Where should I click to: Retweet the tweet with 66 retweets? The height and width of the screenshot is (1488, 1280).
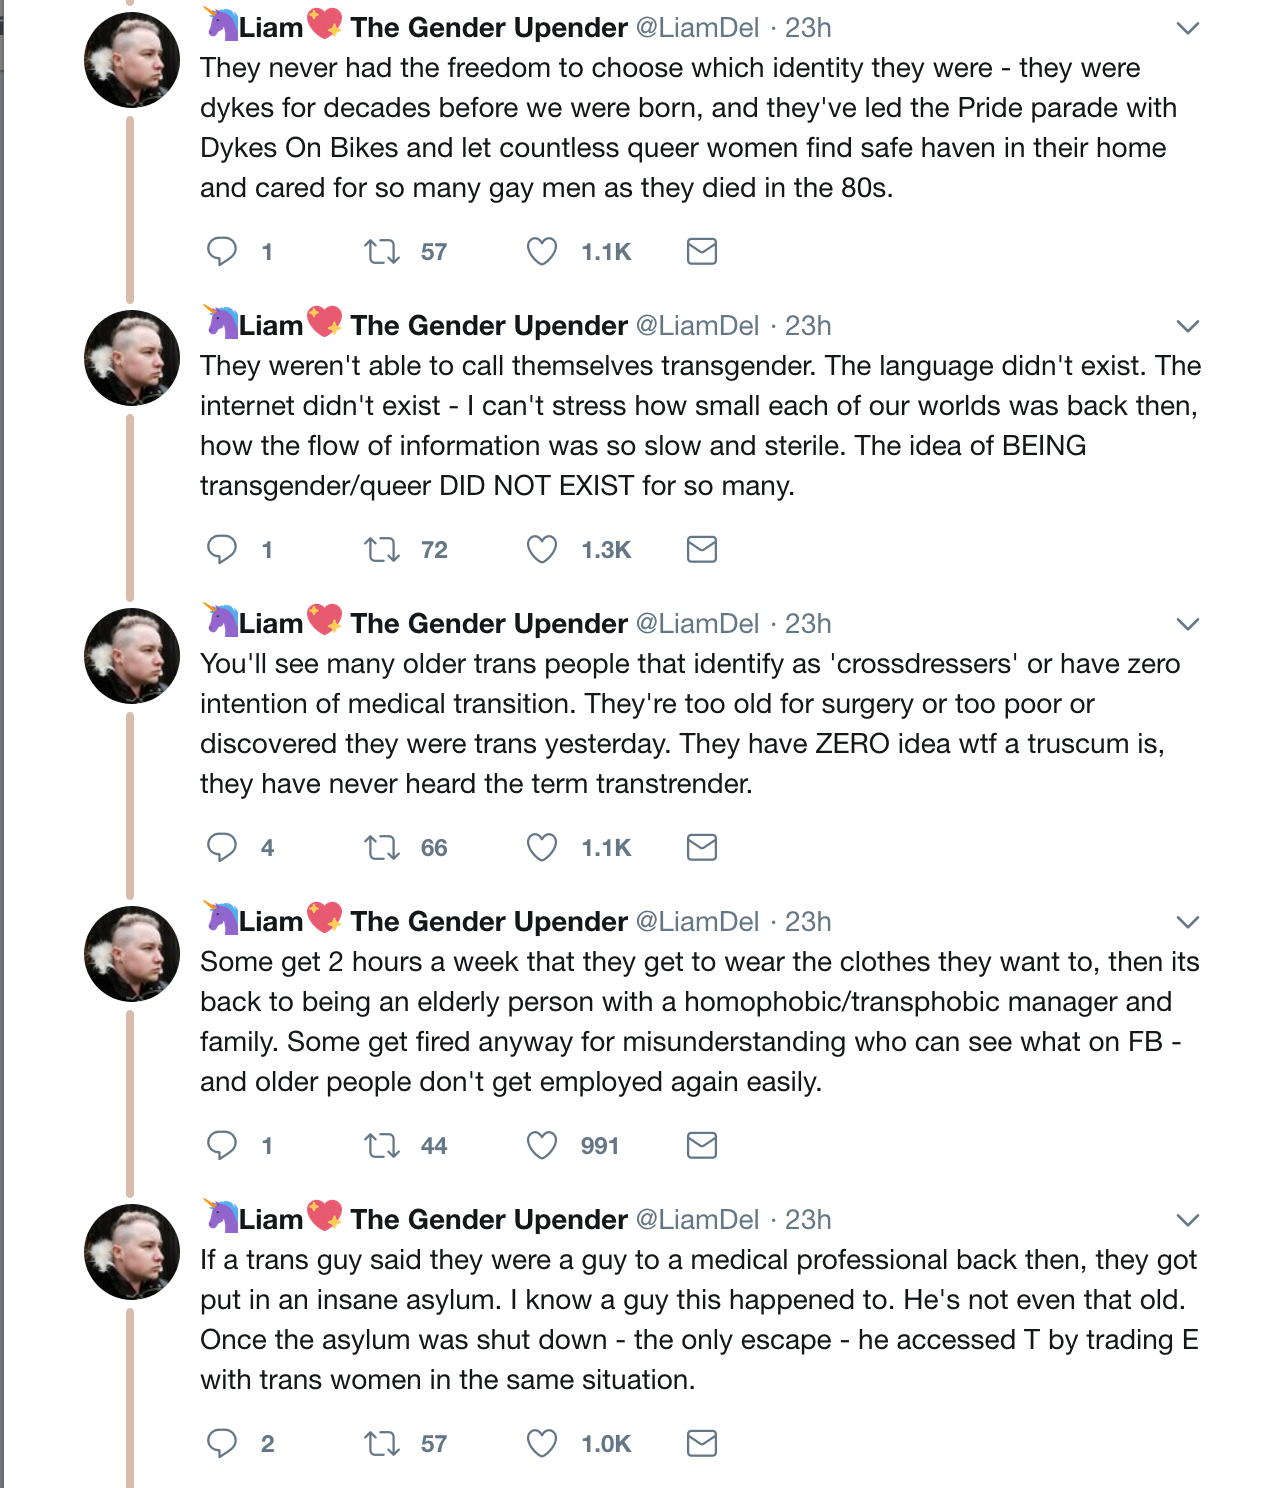click(x=382, y=847)
